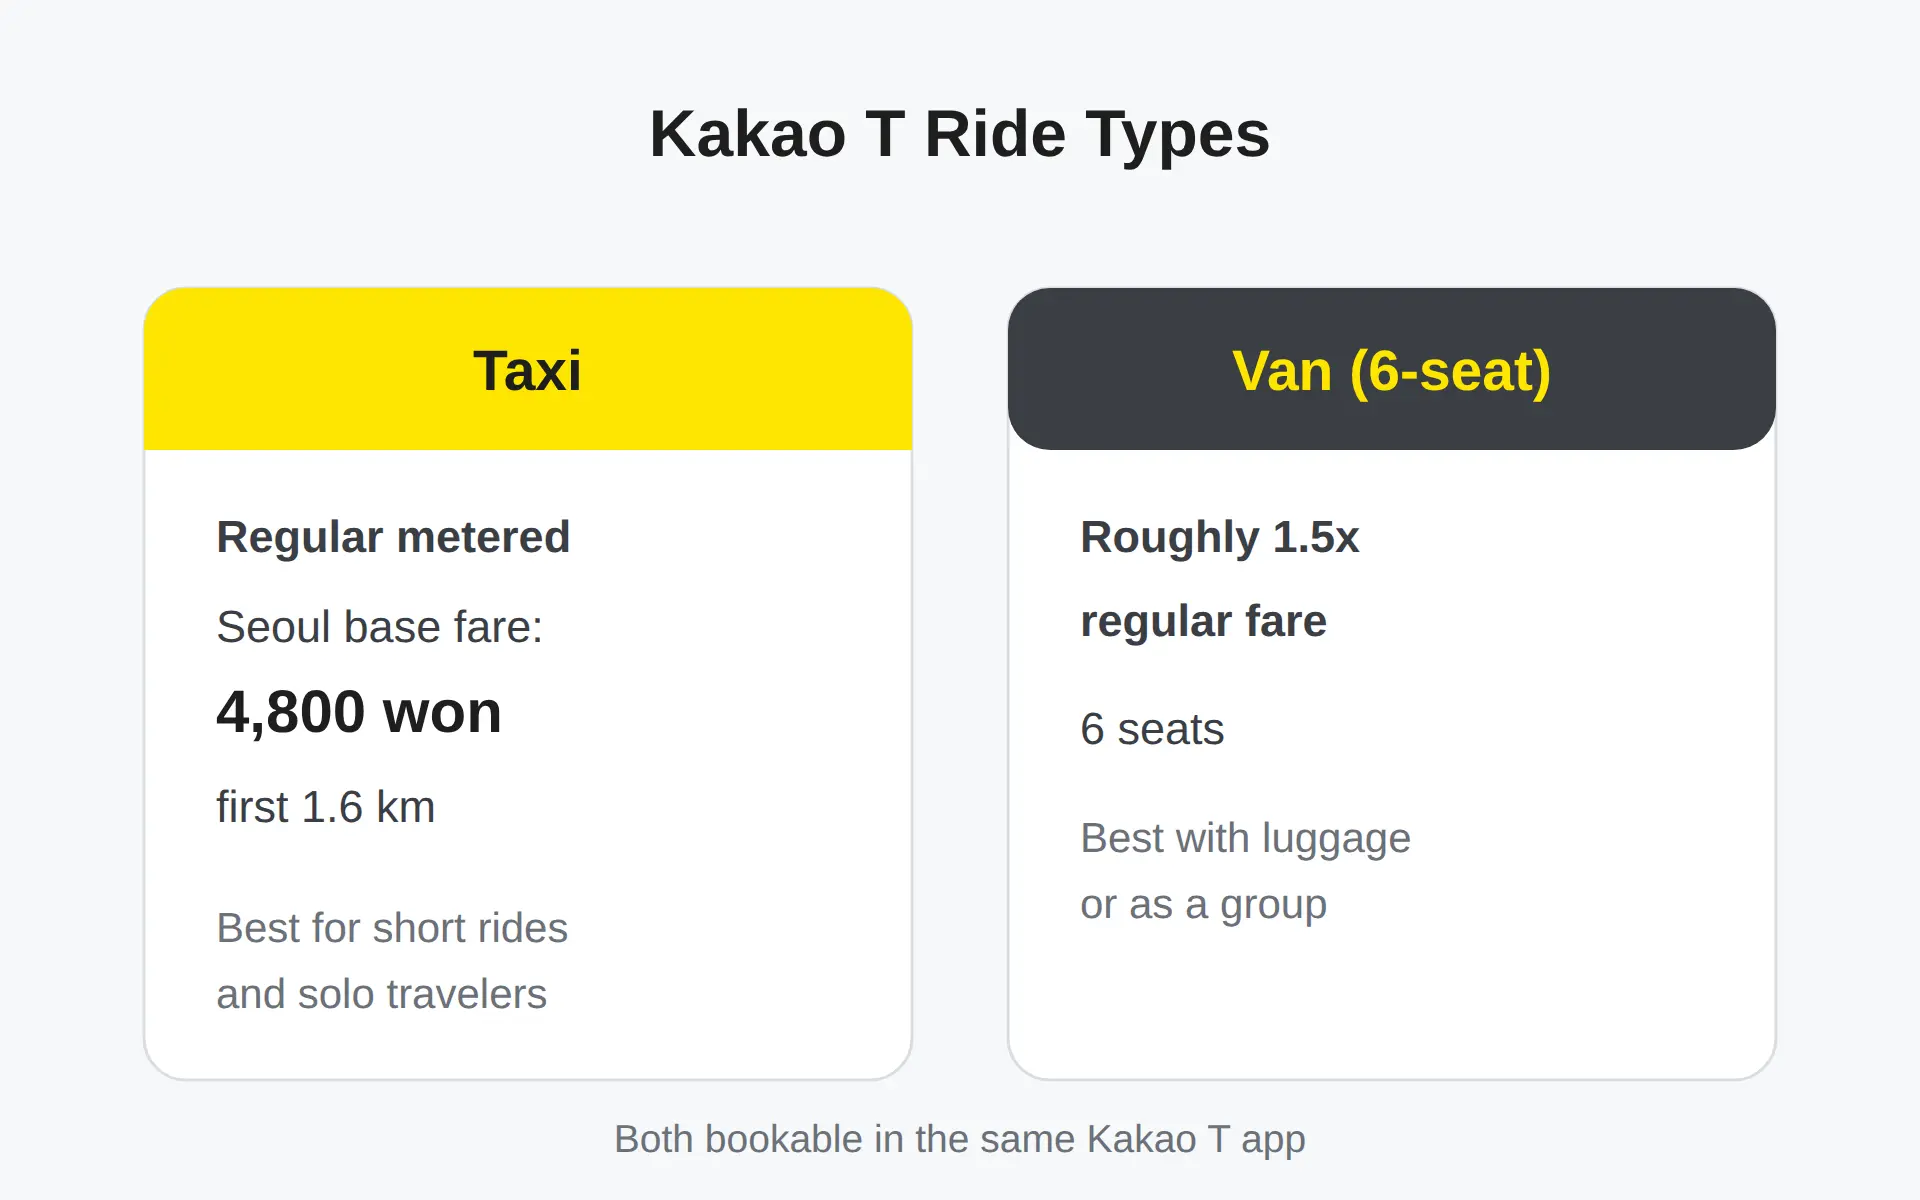
Task: Click the first 1.6 km text
Action: [x=326, y=807]
